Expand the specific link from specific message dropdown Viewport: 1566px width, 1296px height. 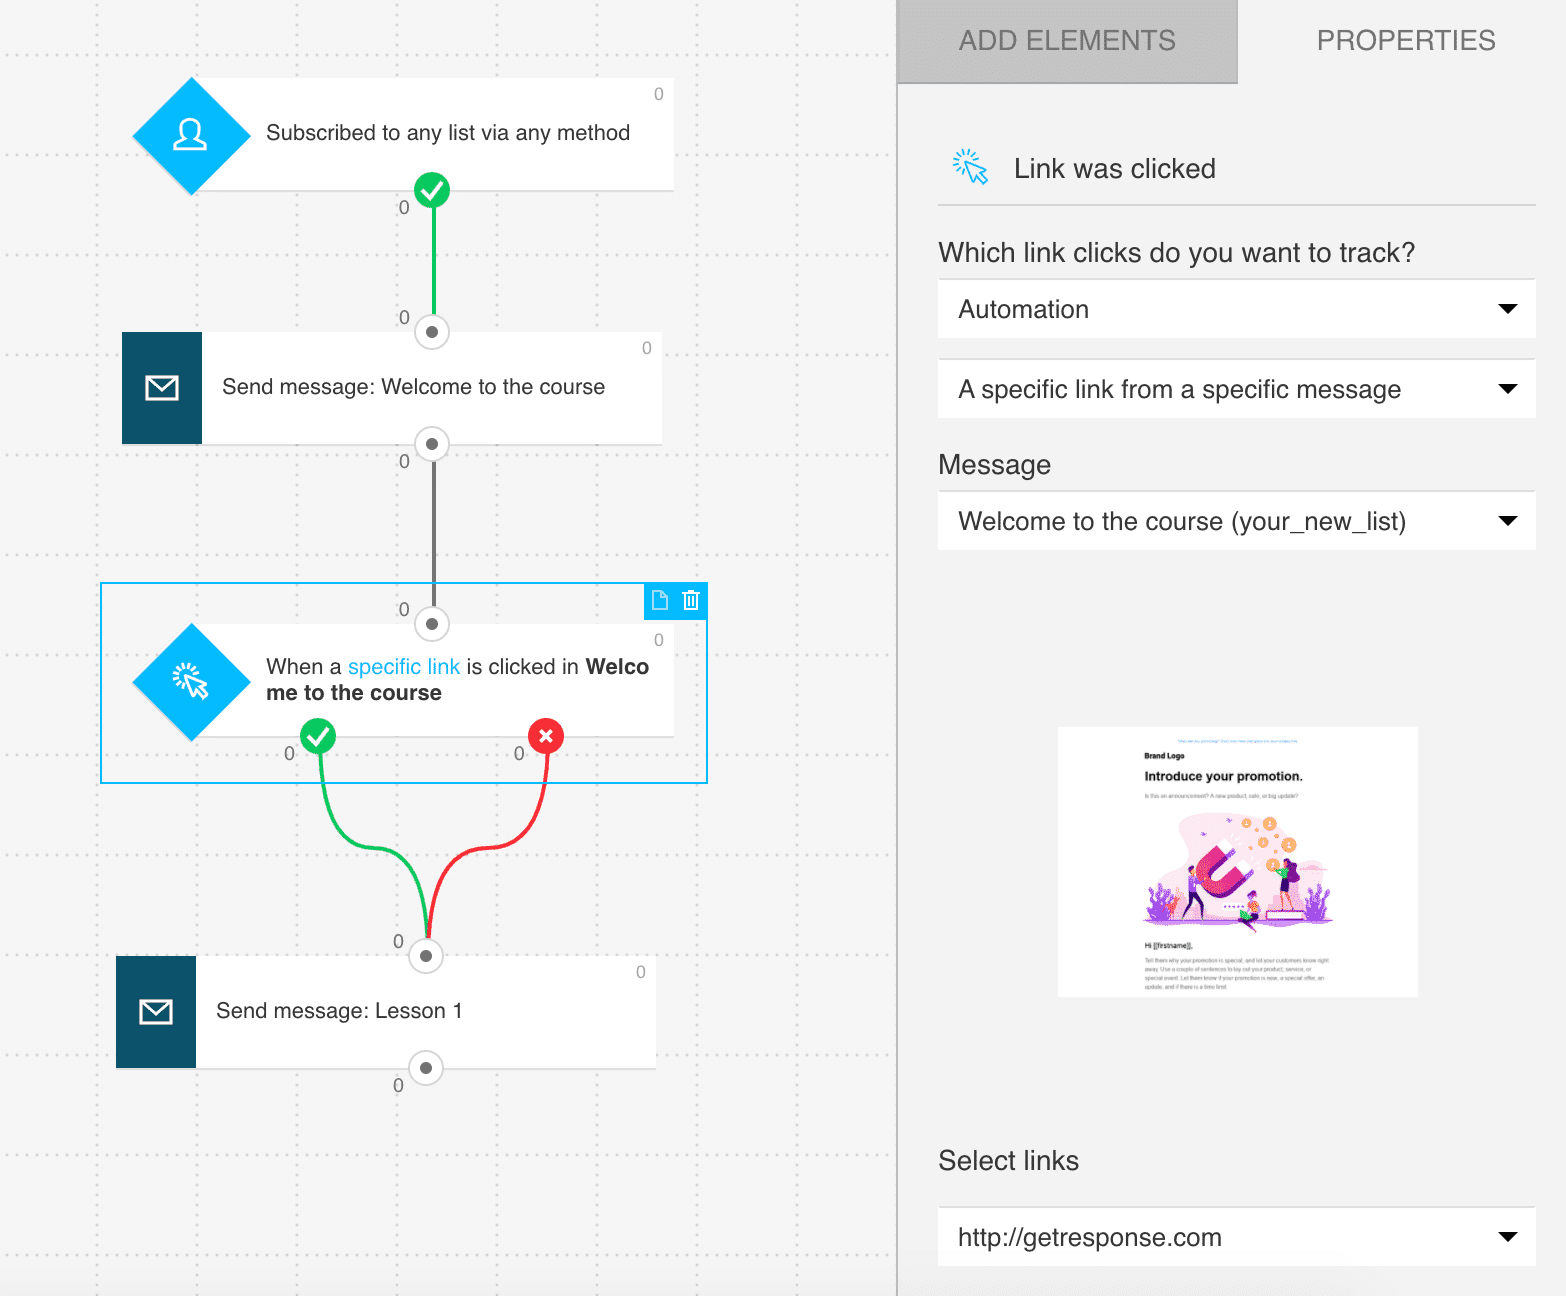point(1237,389)
